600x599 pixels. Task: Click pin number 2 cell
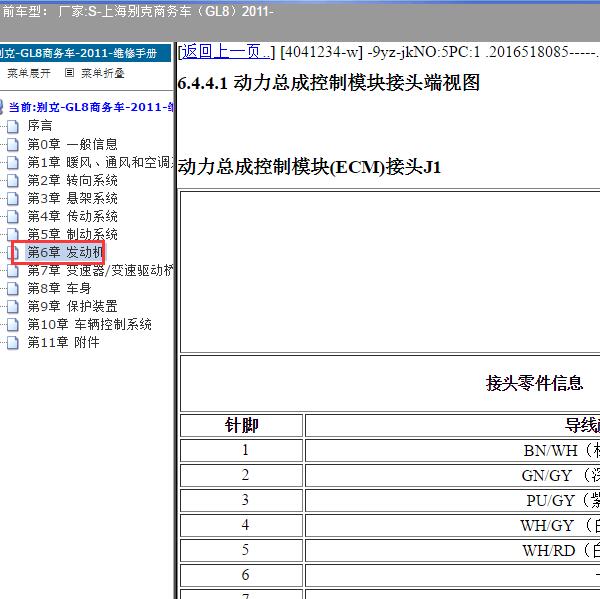coord(241,475)
